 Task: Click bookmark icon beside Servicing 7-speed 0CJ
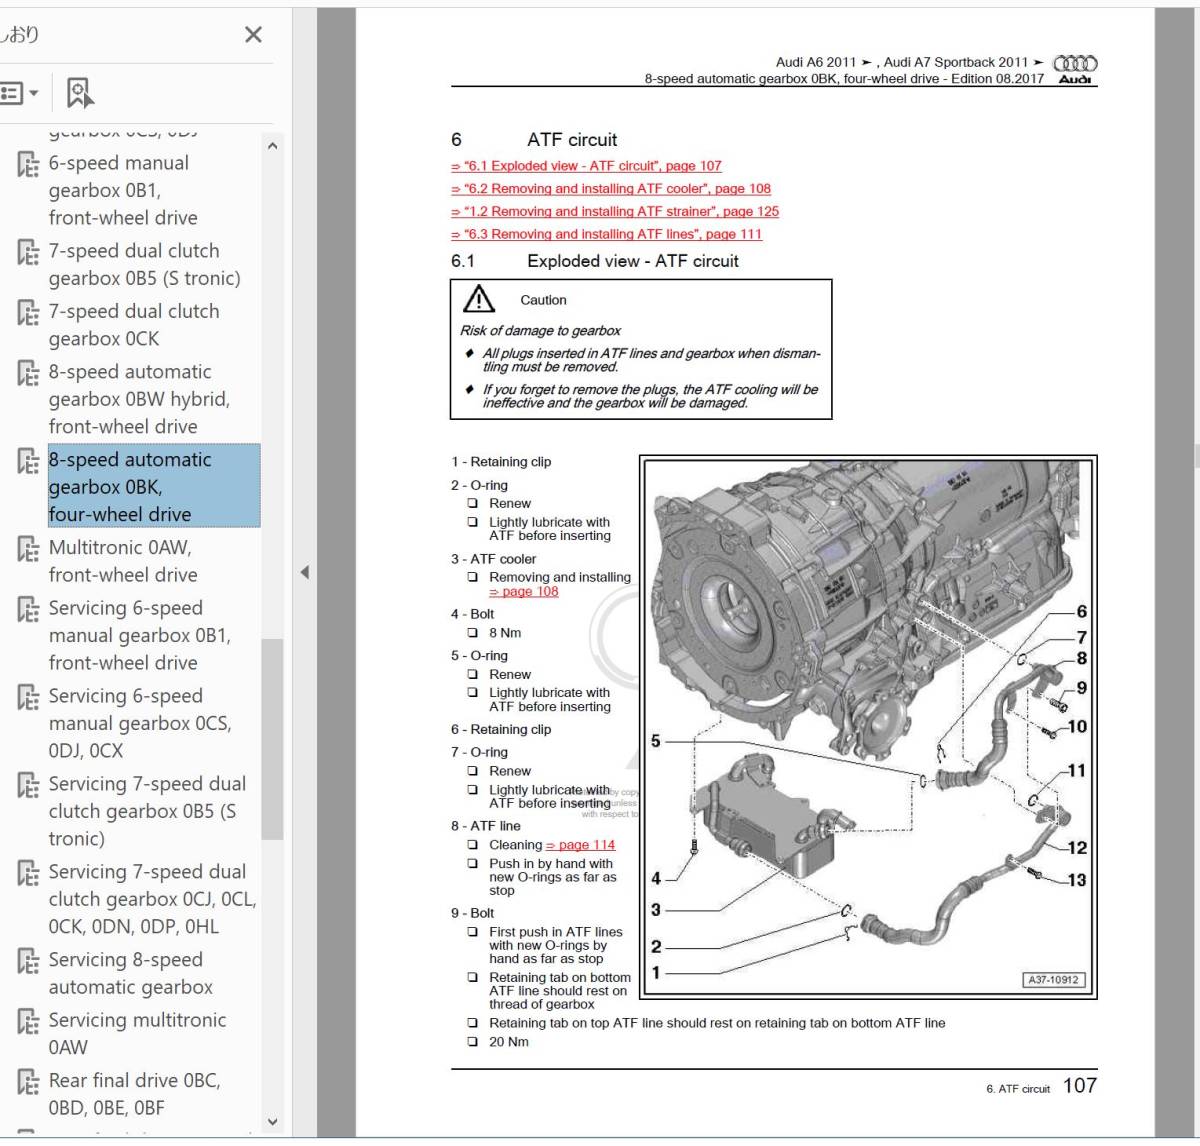point(28,873)
